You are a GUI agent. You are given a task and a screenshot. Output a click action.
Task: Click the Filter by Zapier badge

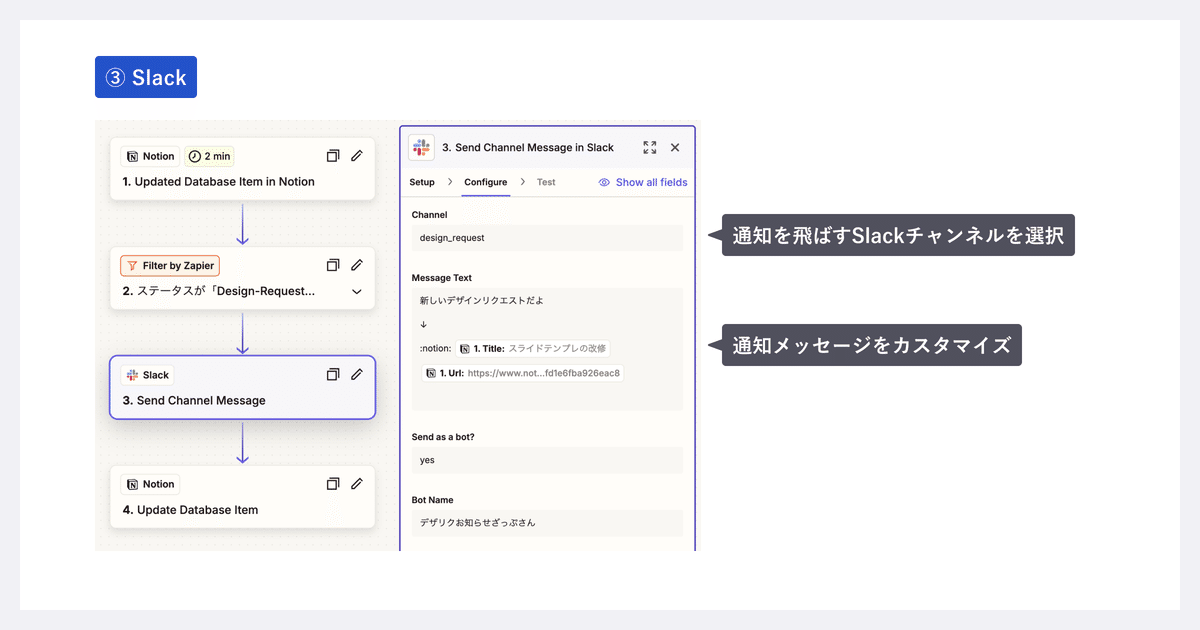[170, 265]
